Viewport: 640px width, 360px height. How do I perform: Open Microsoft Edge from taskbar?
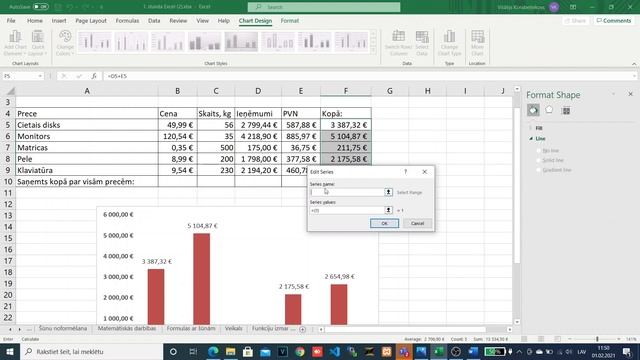tap(213, 351)
